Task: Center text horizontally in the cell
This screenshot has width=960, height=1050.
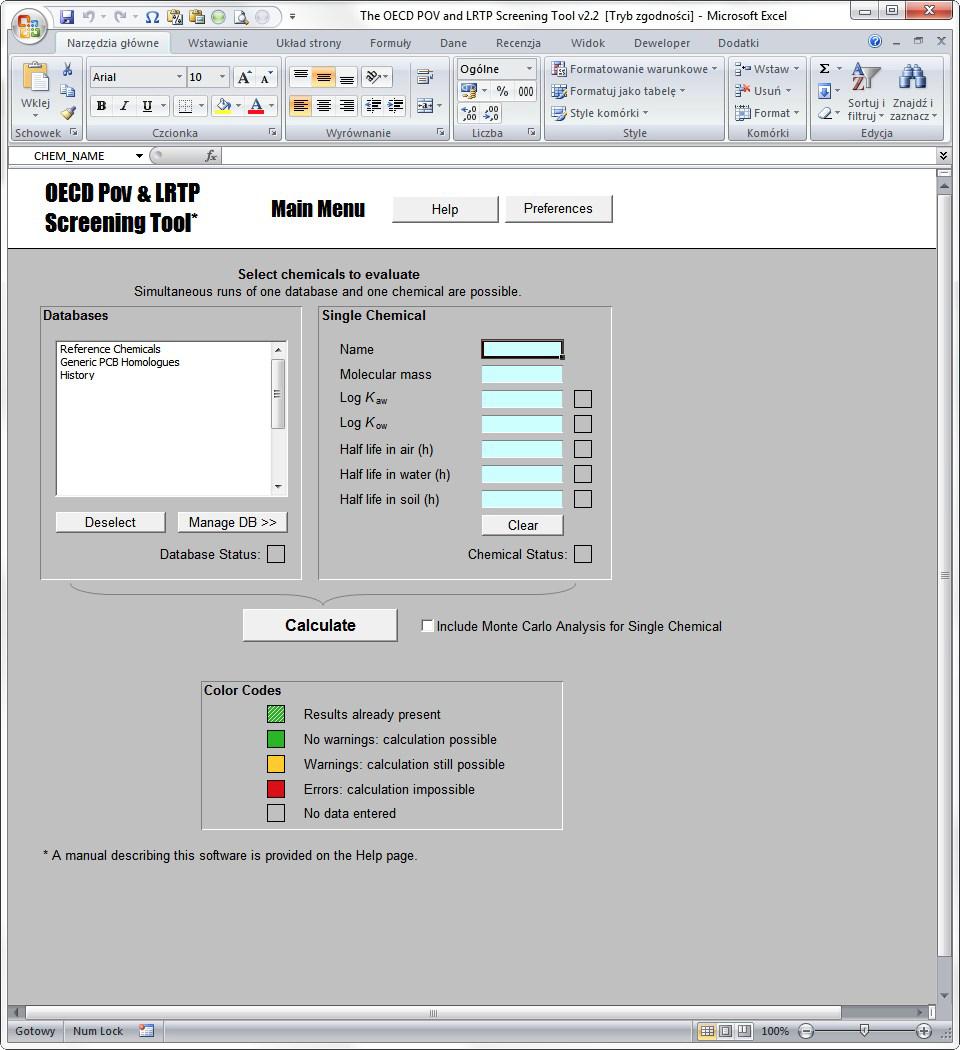Action: (x=323, y=106)
